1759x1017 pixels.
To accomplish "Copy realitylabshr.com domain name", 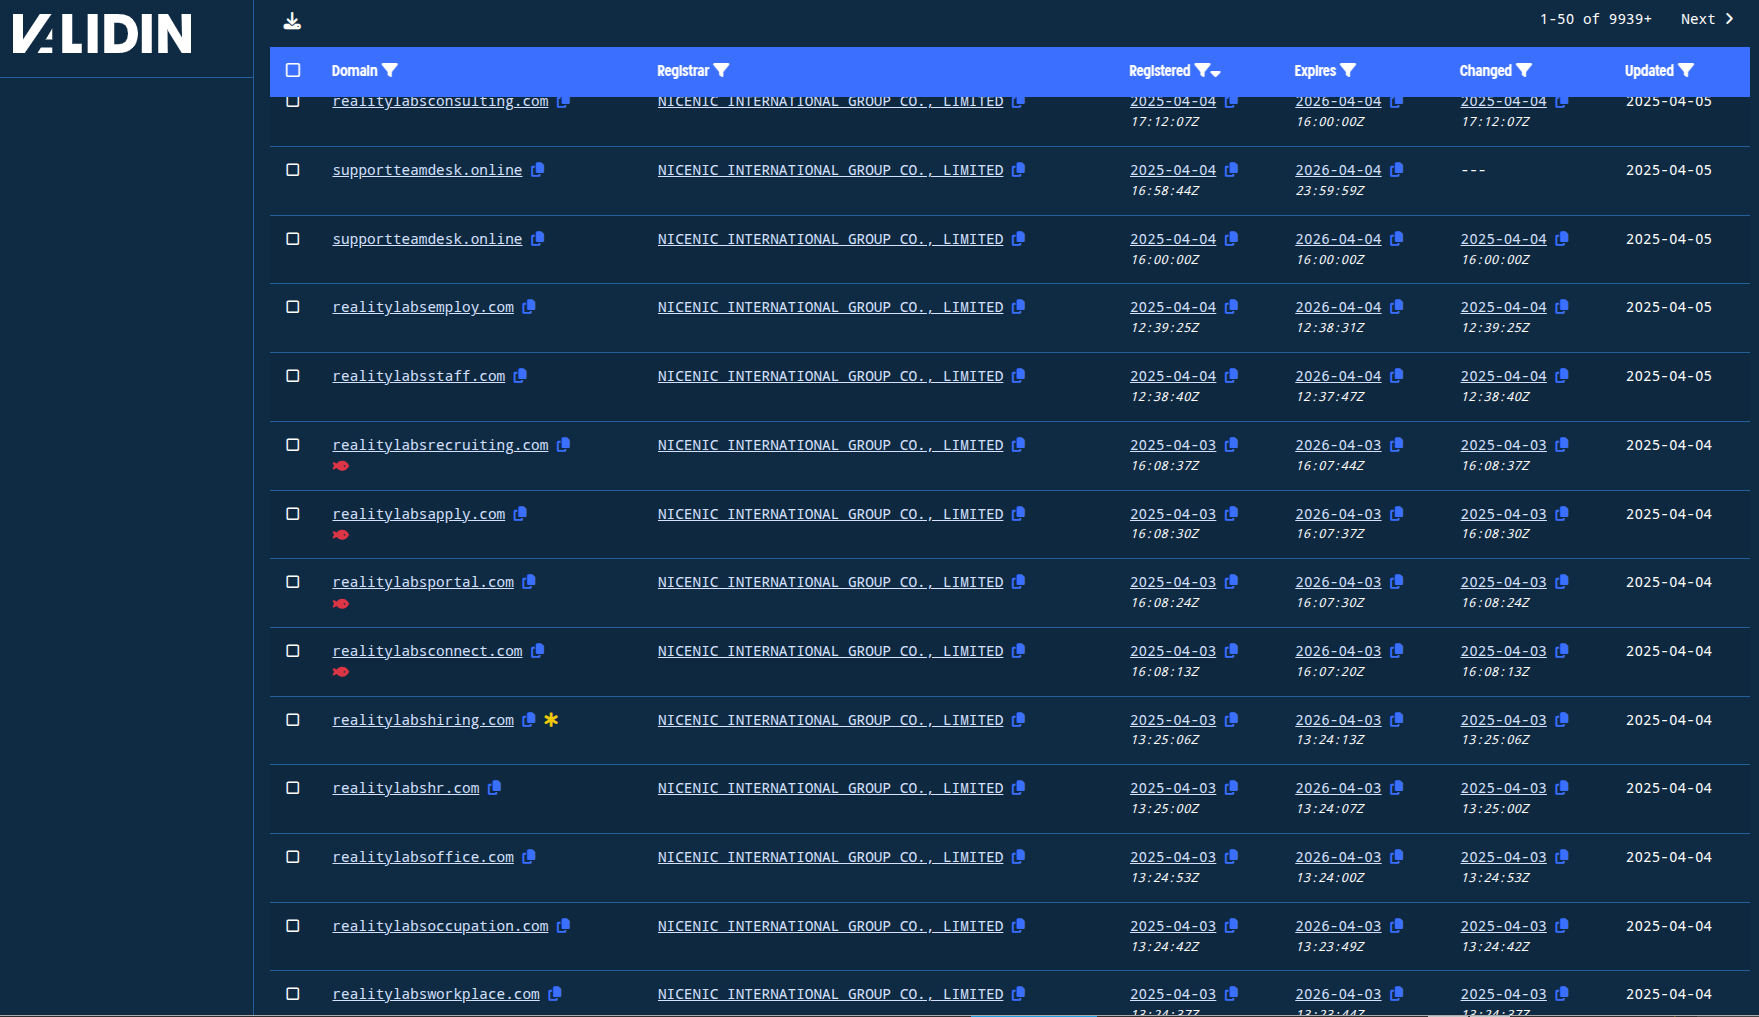I will (x=494, y=788).
